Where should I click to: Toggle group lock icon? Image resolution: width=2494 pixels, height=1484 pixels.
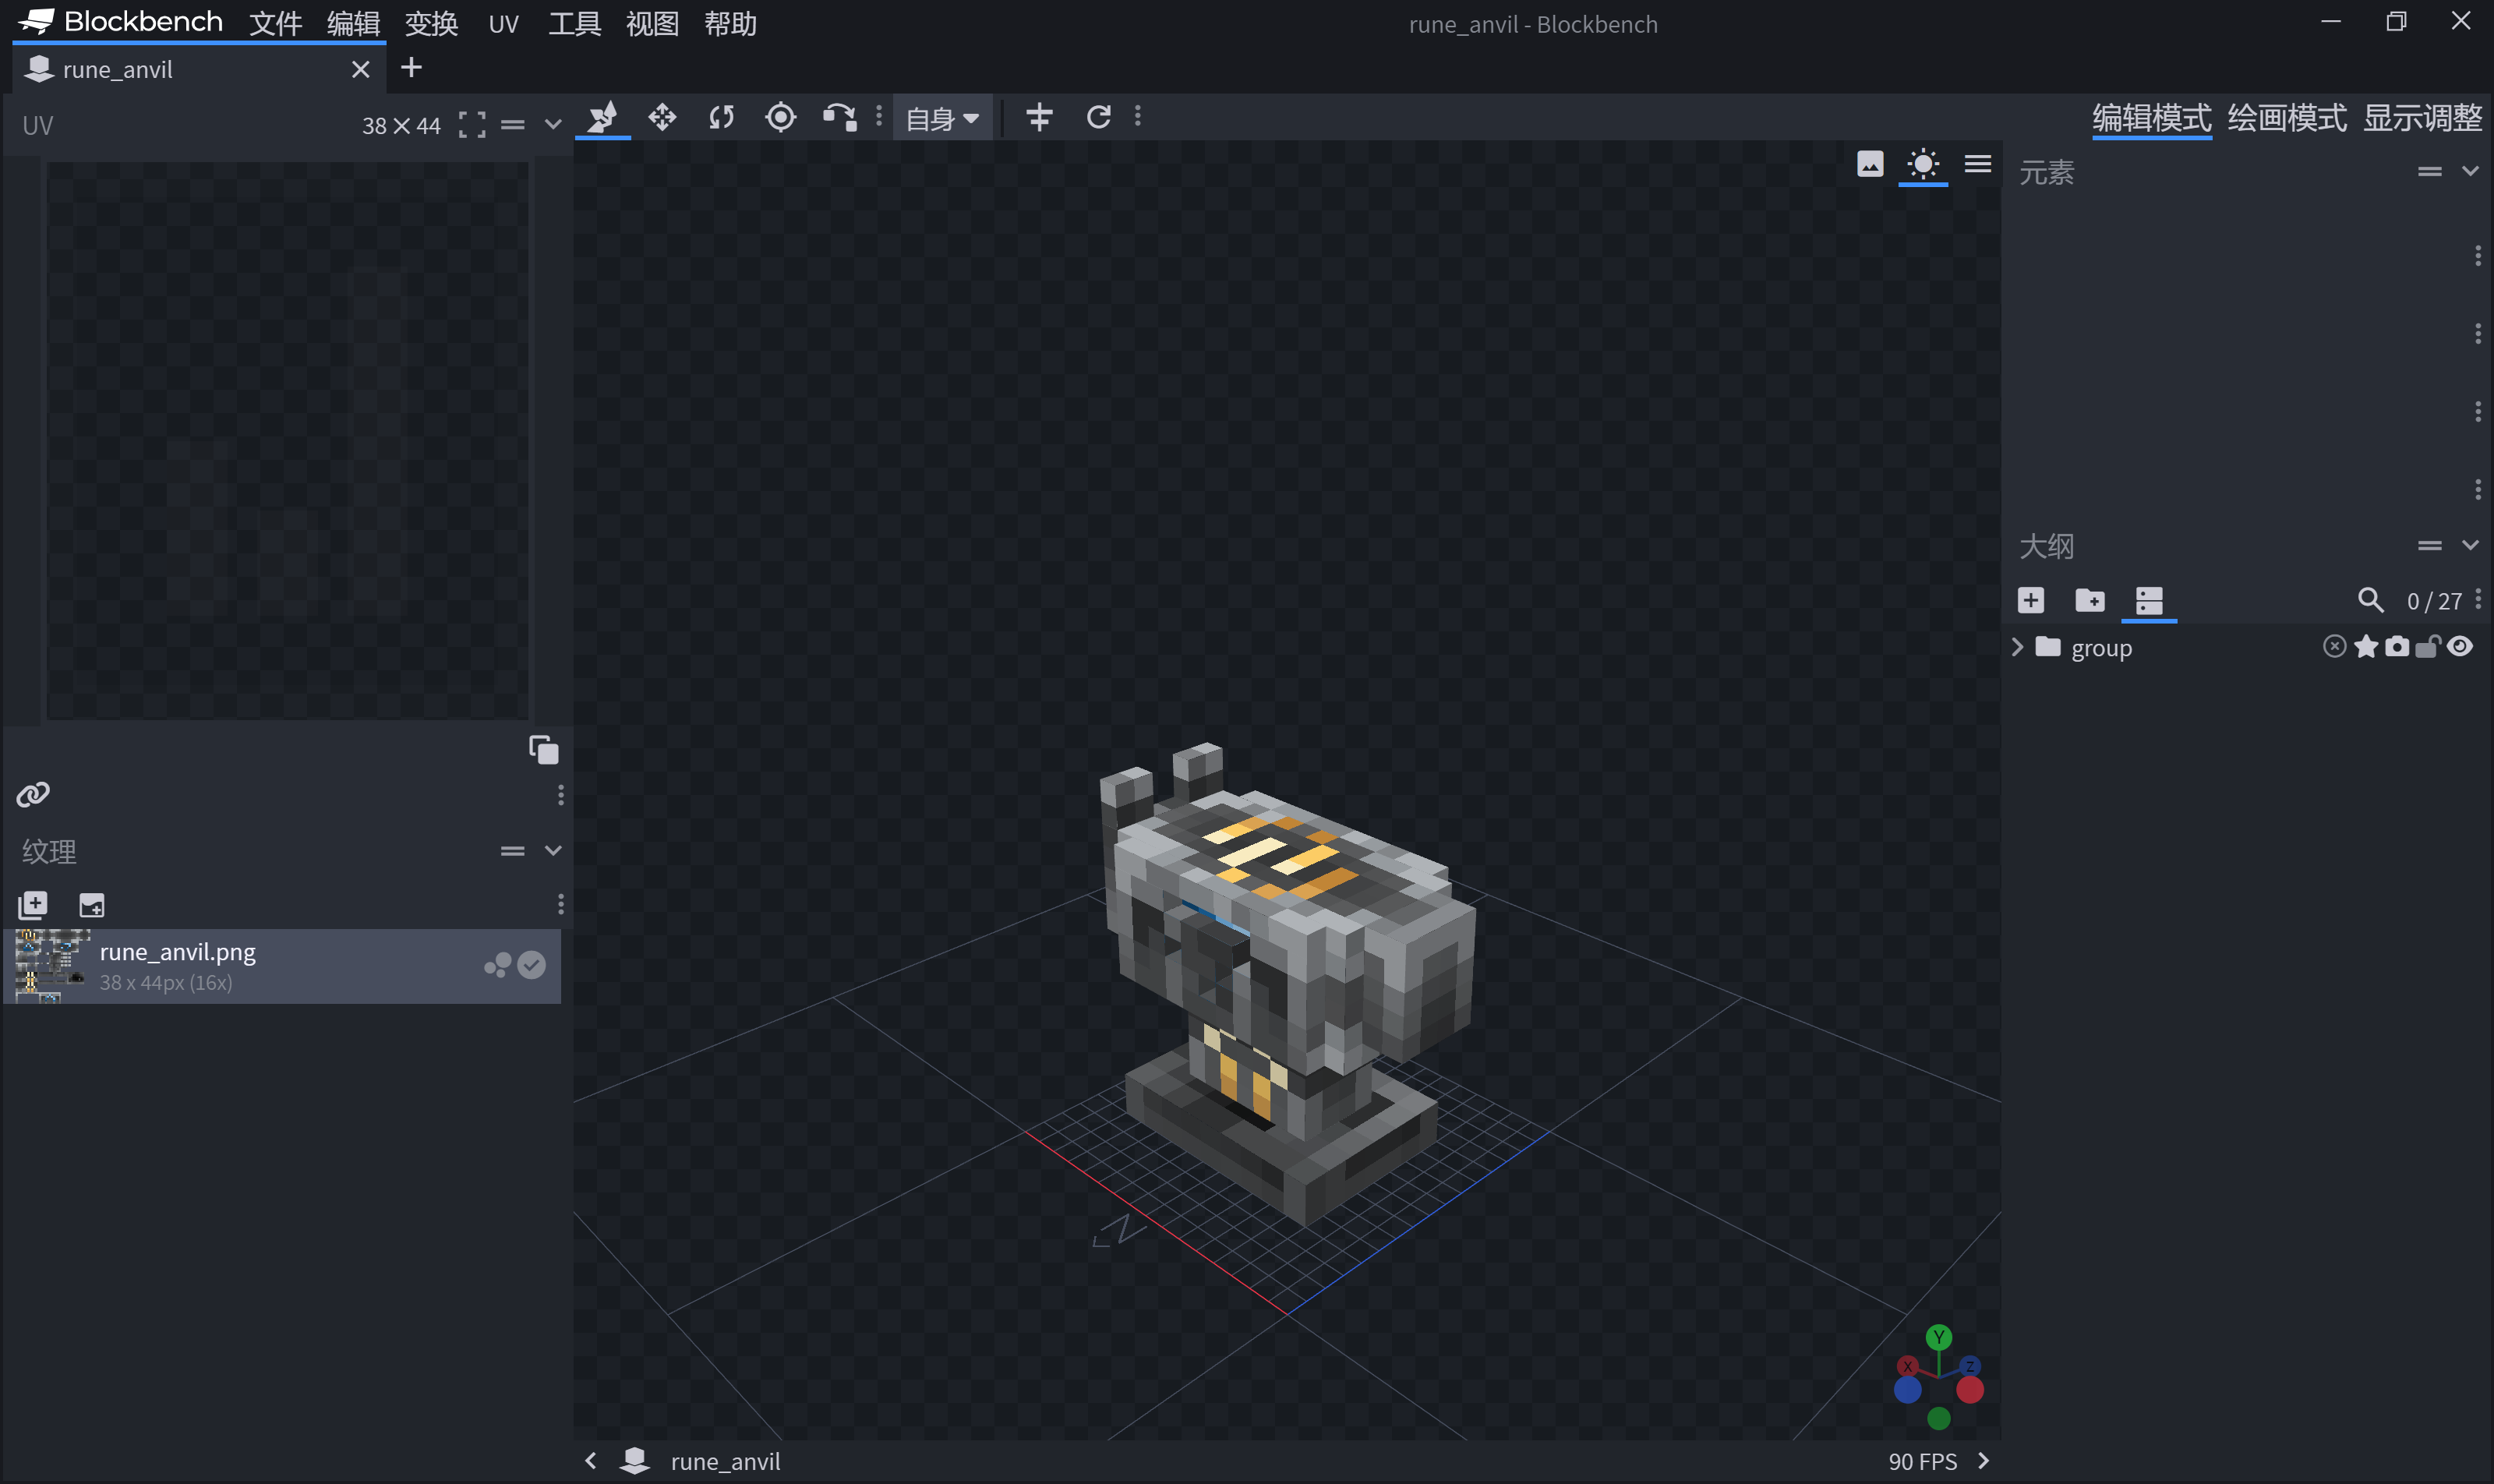[2428, 647]
